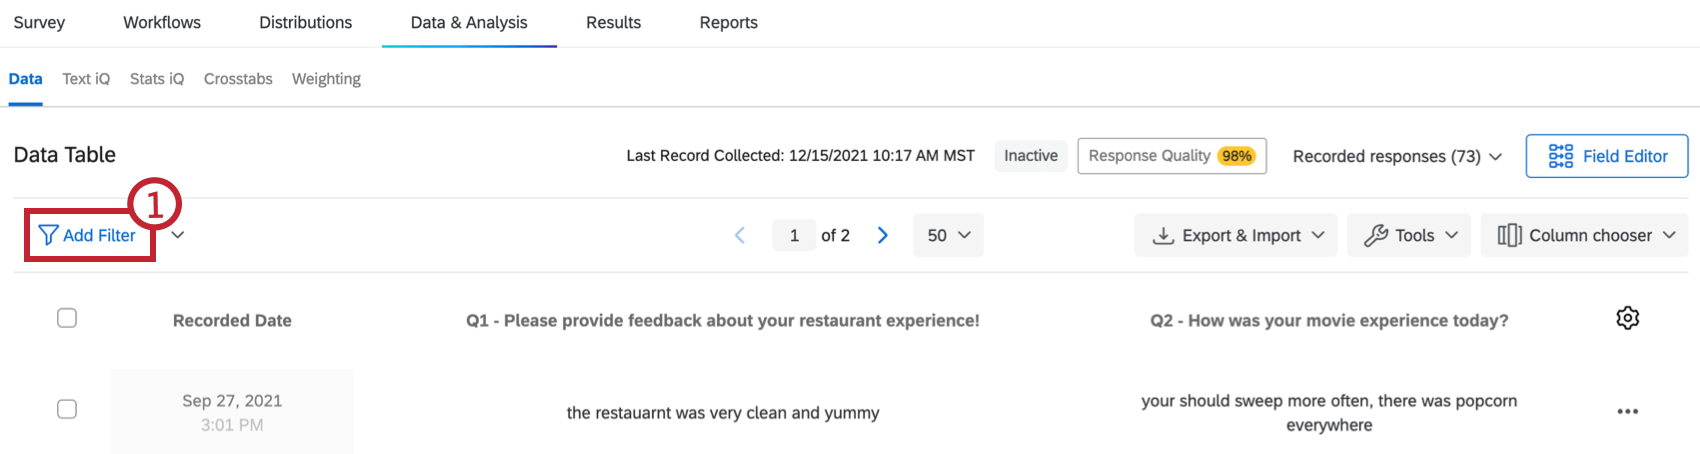Open the Tools dropdown menu
The width and height of the screenshot is (1700, 454).
tap(1409, 235)
